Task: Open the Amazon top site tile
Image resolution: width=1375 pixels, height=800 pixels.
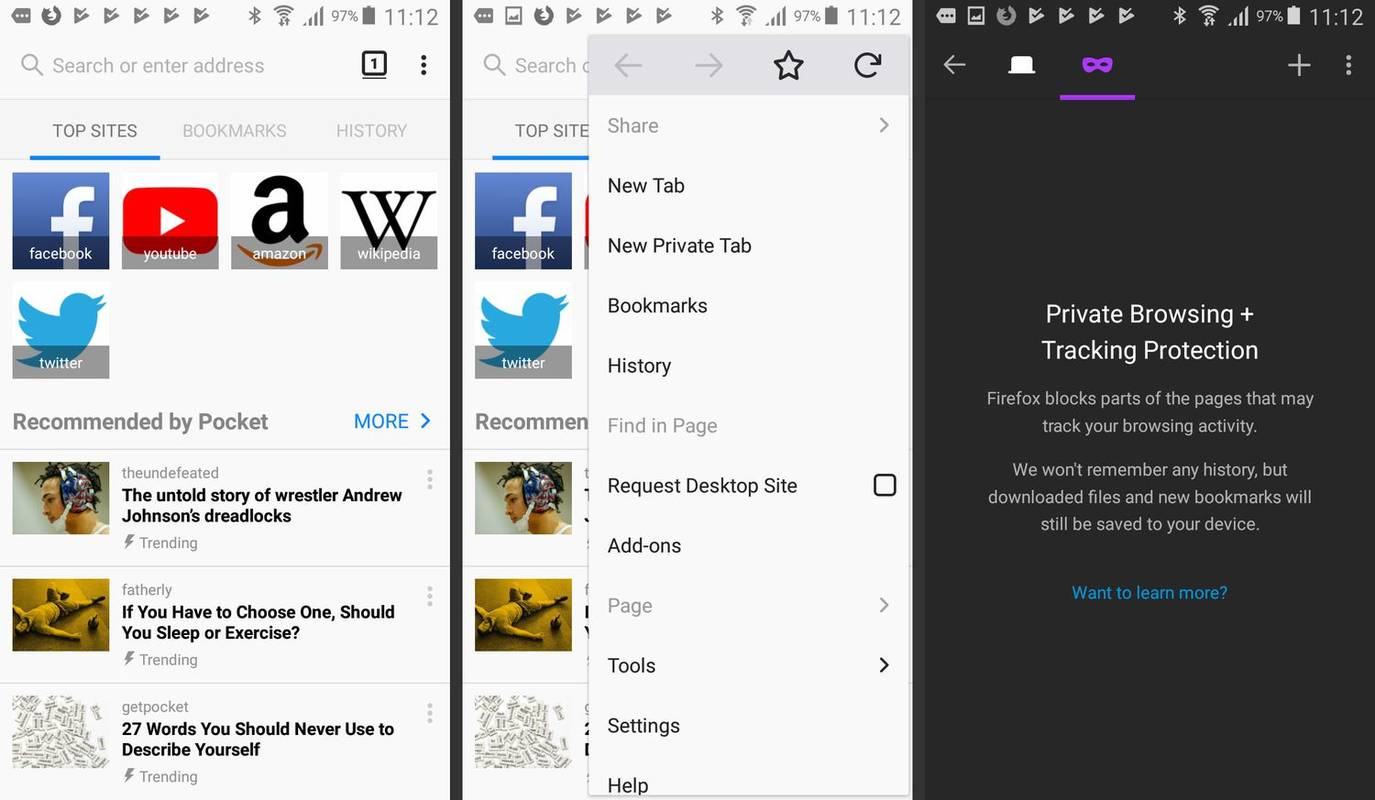Action: click(279, 221)
